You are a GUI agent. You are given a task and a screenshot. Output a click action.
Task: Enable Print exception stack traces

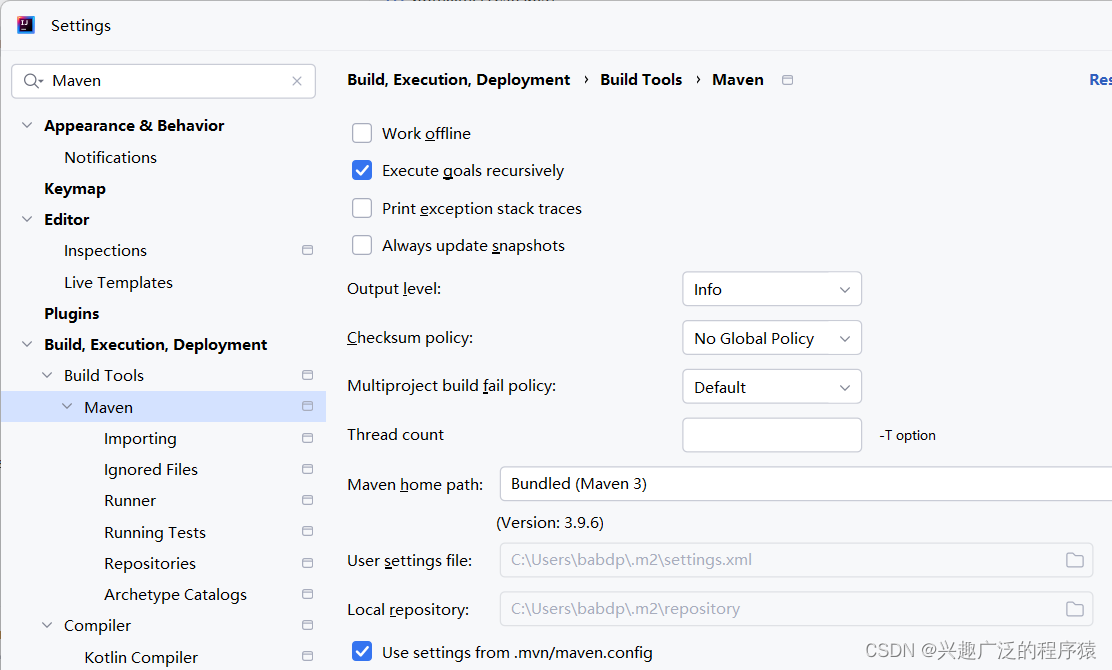tap(362, 208)
